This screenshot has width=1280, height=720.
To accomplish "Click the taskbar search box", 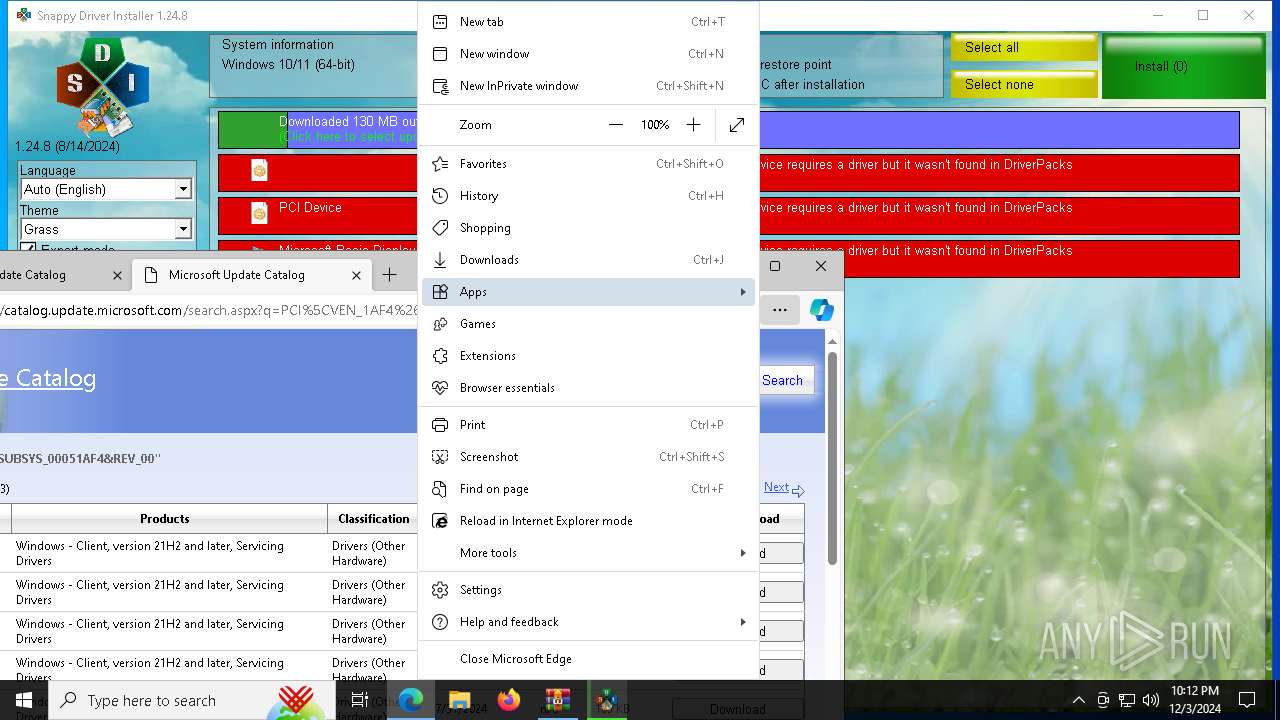I will click(192, 700).
